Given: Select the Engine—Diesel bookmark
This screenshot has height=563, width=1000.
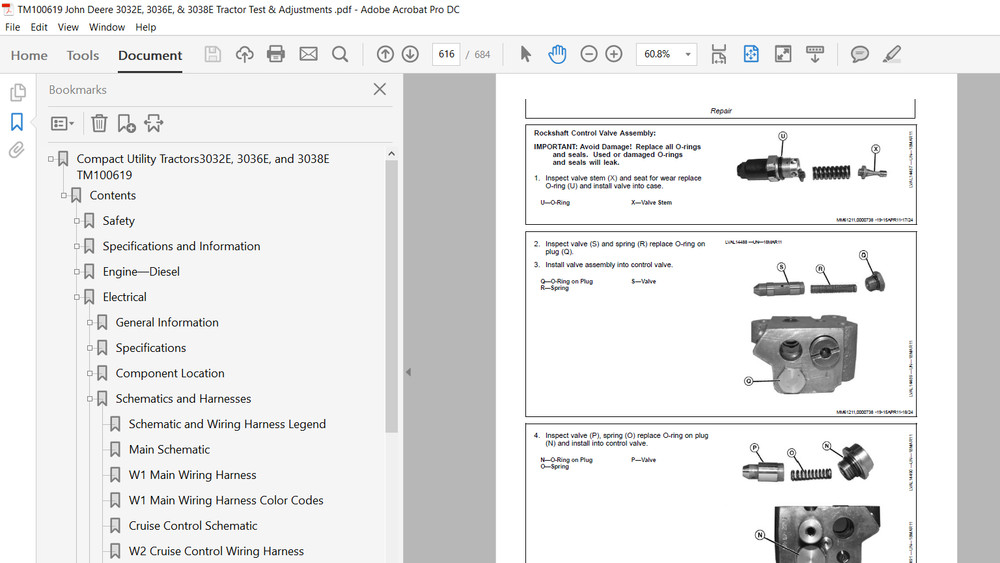Looking at the screenshot, I should click(x=141, y=272).
